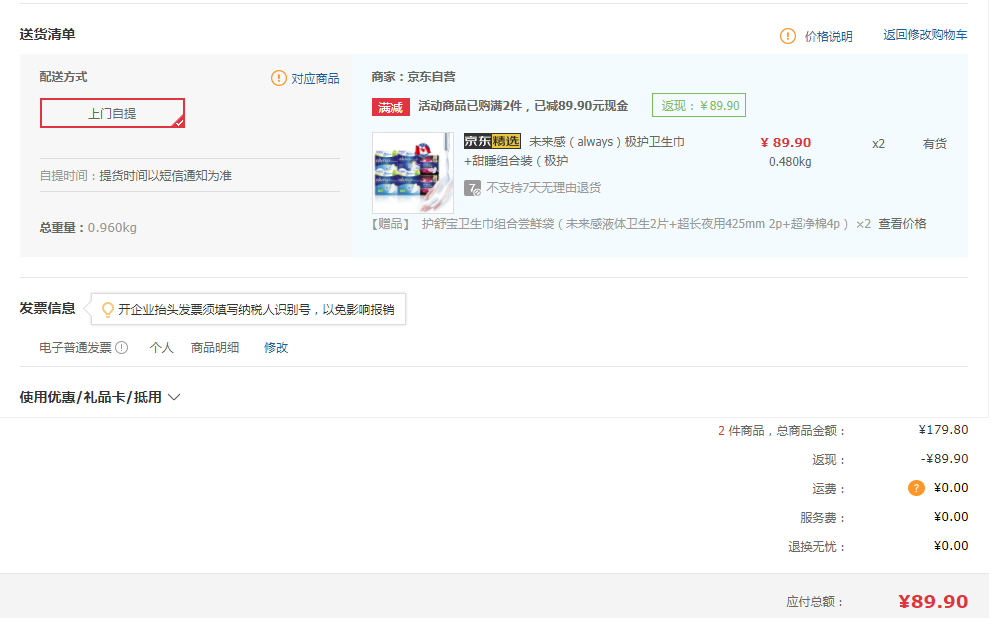Click 不支持7天无理由退货 text
This screenshot has height=618, width=992.
[x=543, y=188]
